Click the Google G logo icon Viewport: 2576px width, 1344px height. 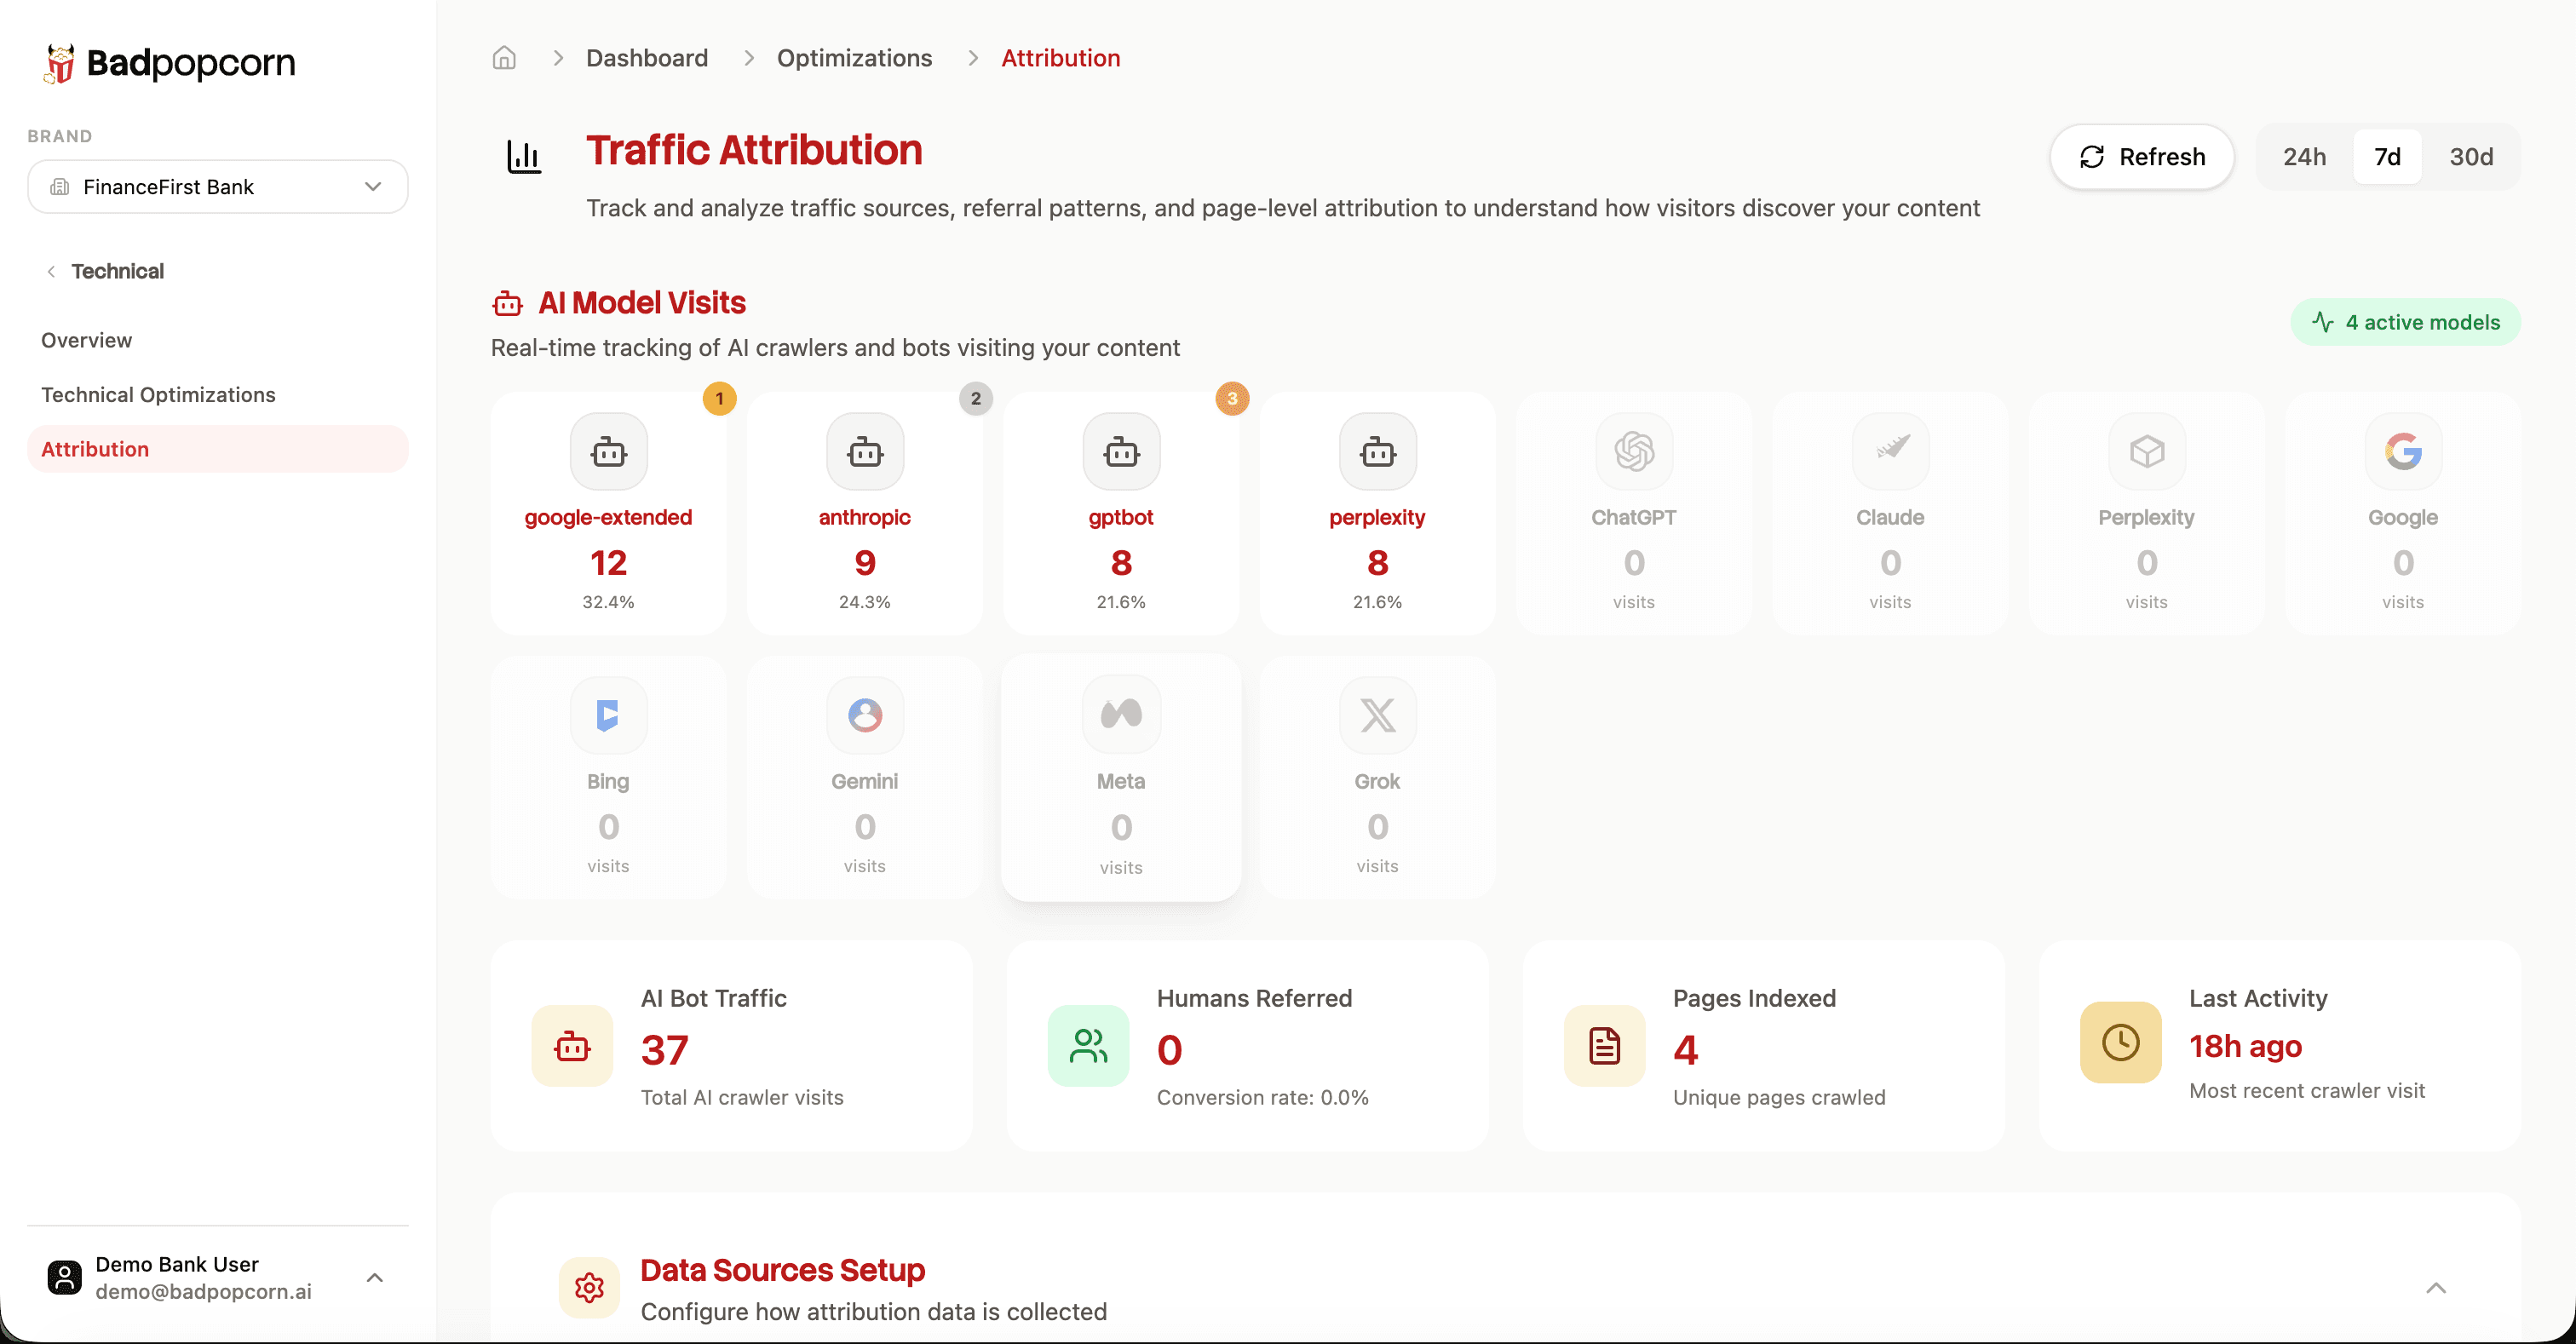[x=2403, y=452]
